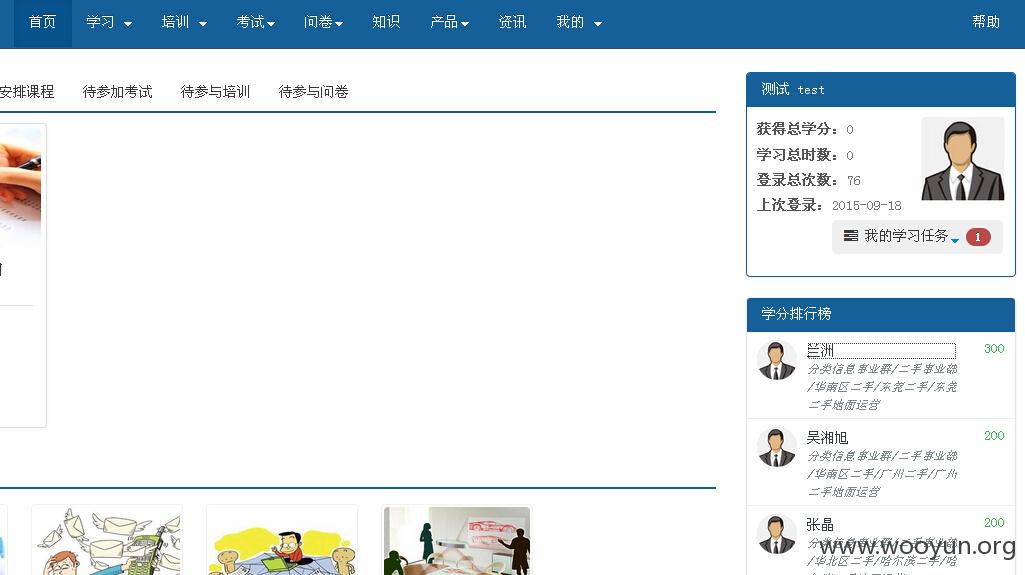Click the user profile avatar photo

[962, 159]
